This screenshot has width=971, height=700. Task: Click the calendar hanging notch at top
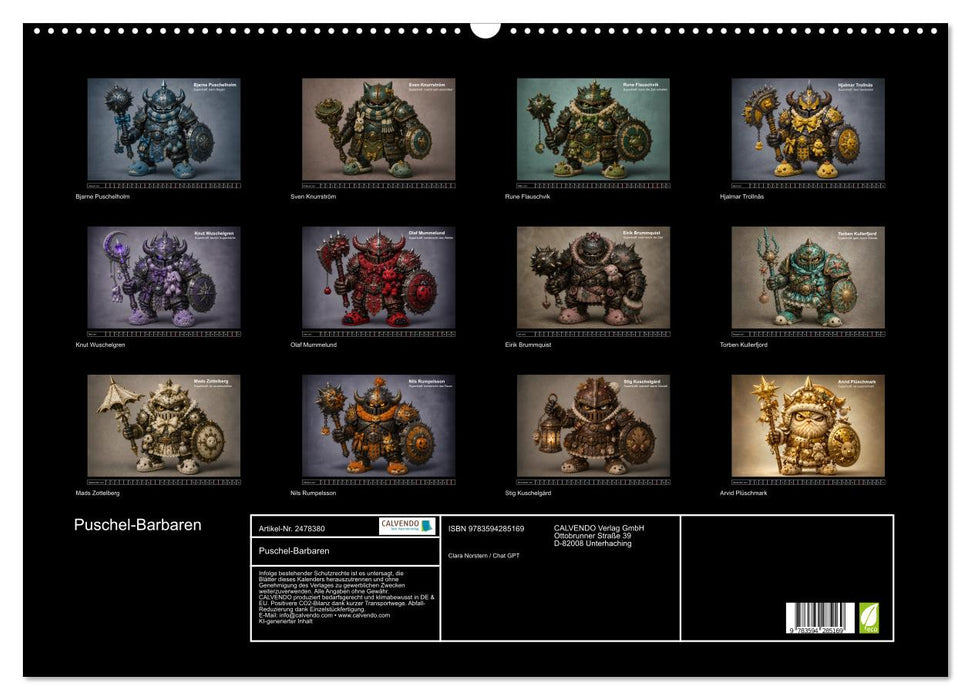(x=485, y=30)
